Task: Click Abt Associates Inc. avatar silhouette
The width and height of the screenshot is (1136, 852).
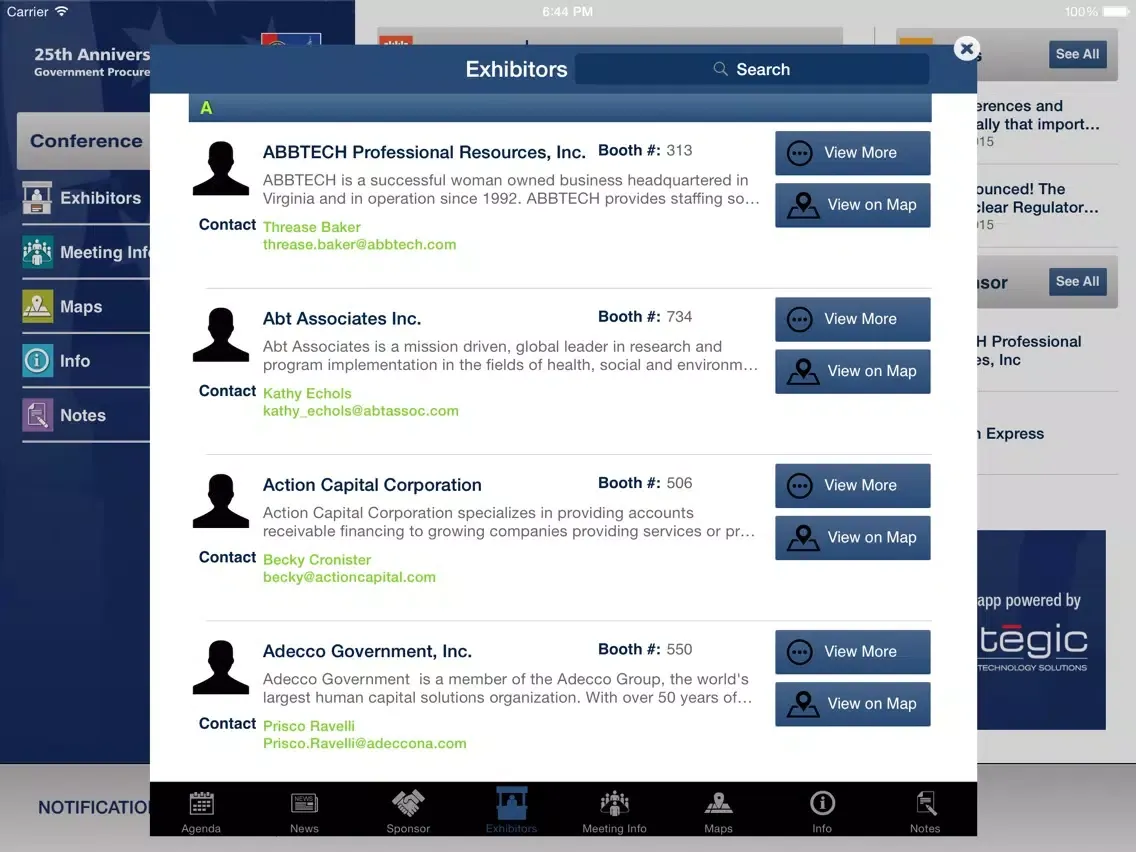Action: coord(221,335)
